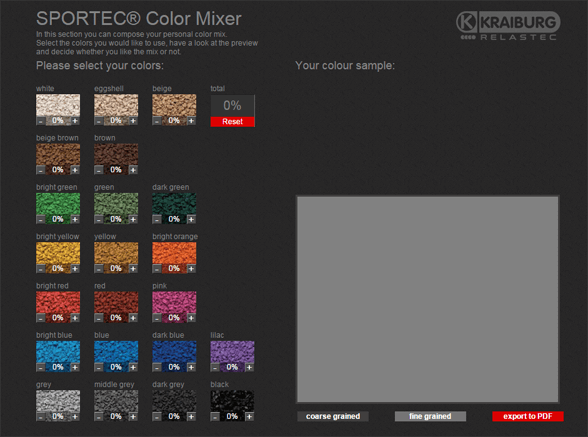This screenshot has height=437, width=588.
Task: Click plus under the red swatch
Action: click(133, 318)
